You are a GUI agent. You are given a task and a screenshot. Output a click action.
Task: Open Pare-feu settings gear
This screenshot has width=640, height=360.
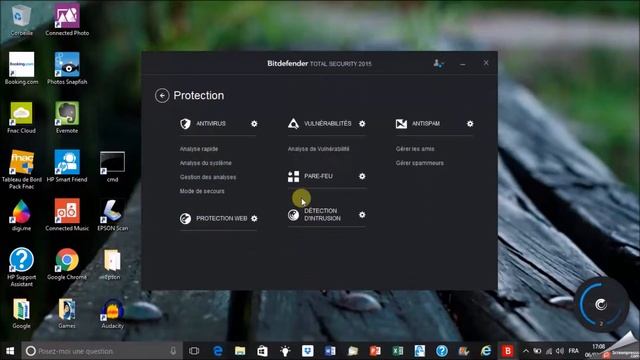362,176
